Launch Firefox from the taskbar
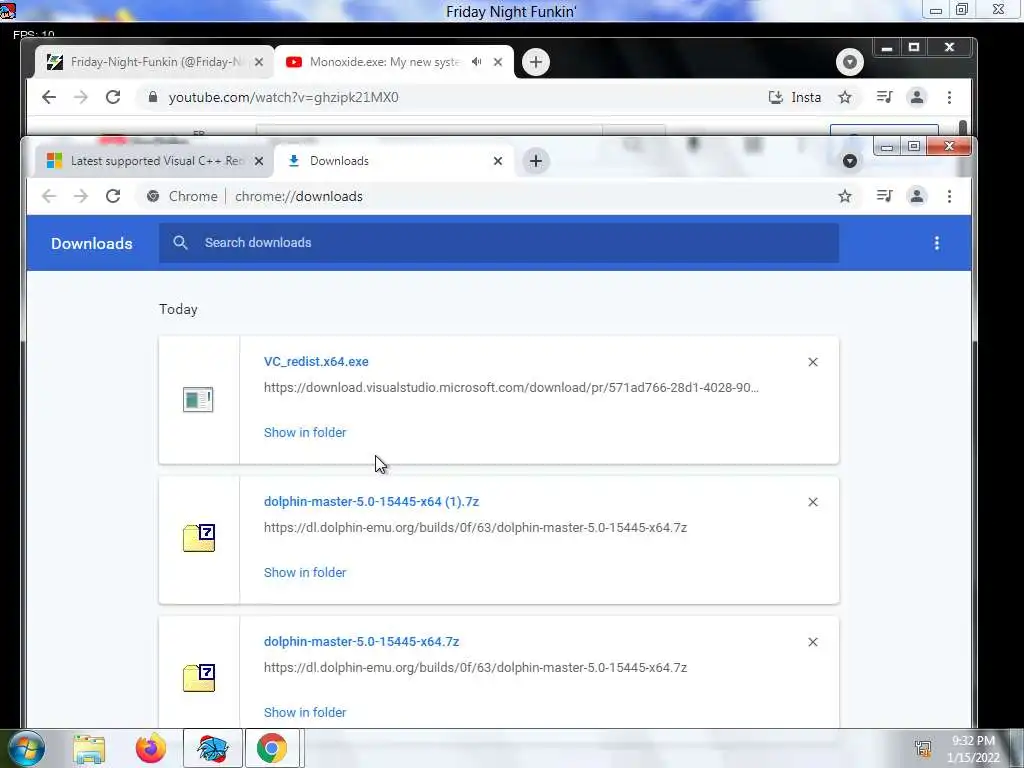Screen dimensions: 1024x768 pyautogui.click(x=151, y=748)
